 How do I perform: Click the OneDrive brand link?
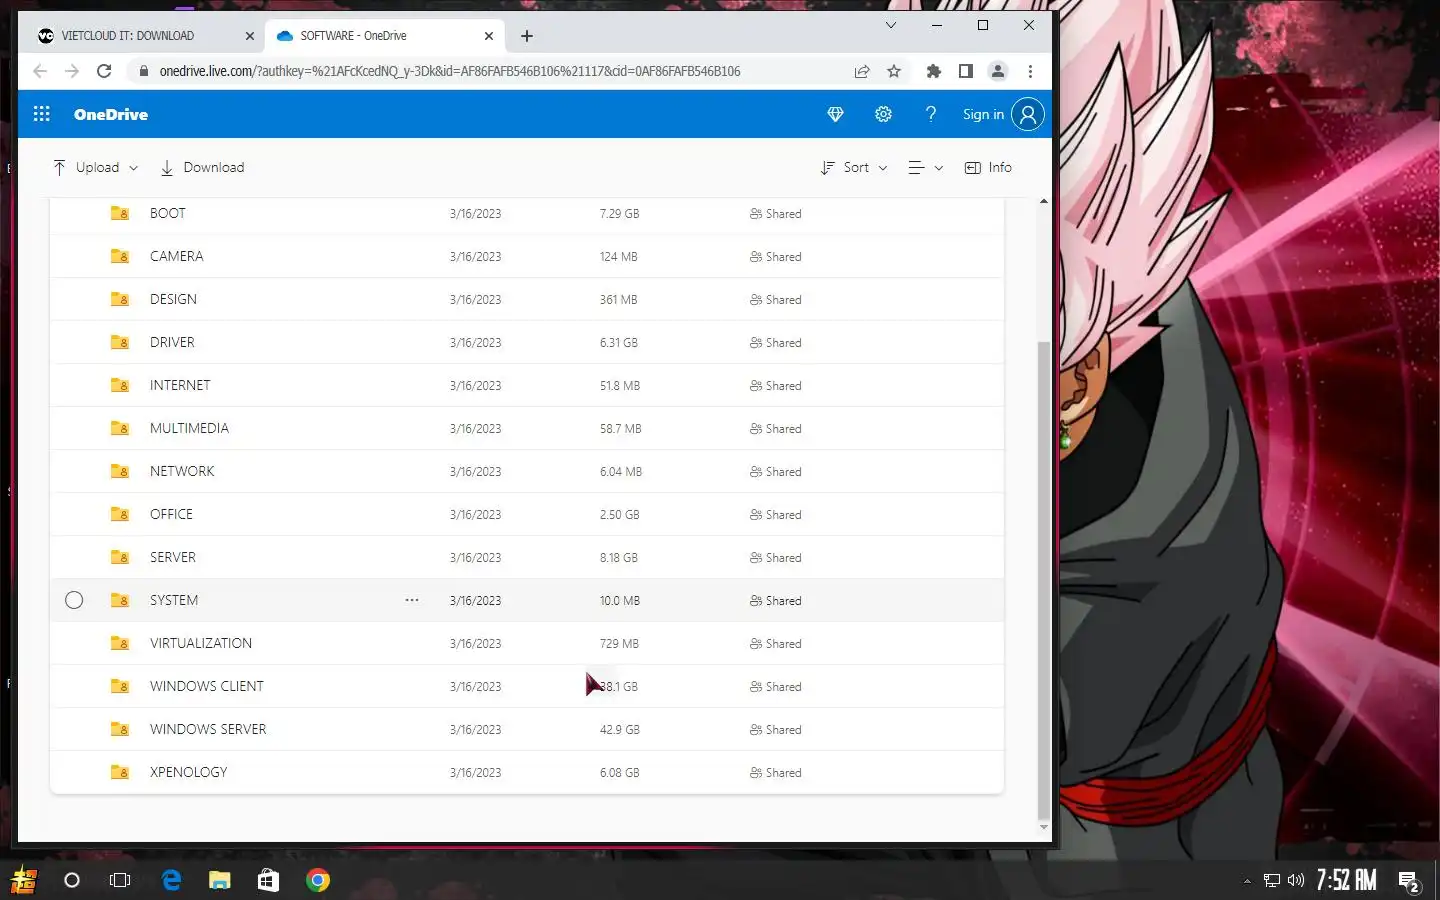111,114
